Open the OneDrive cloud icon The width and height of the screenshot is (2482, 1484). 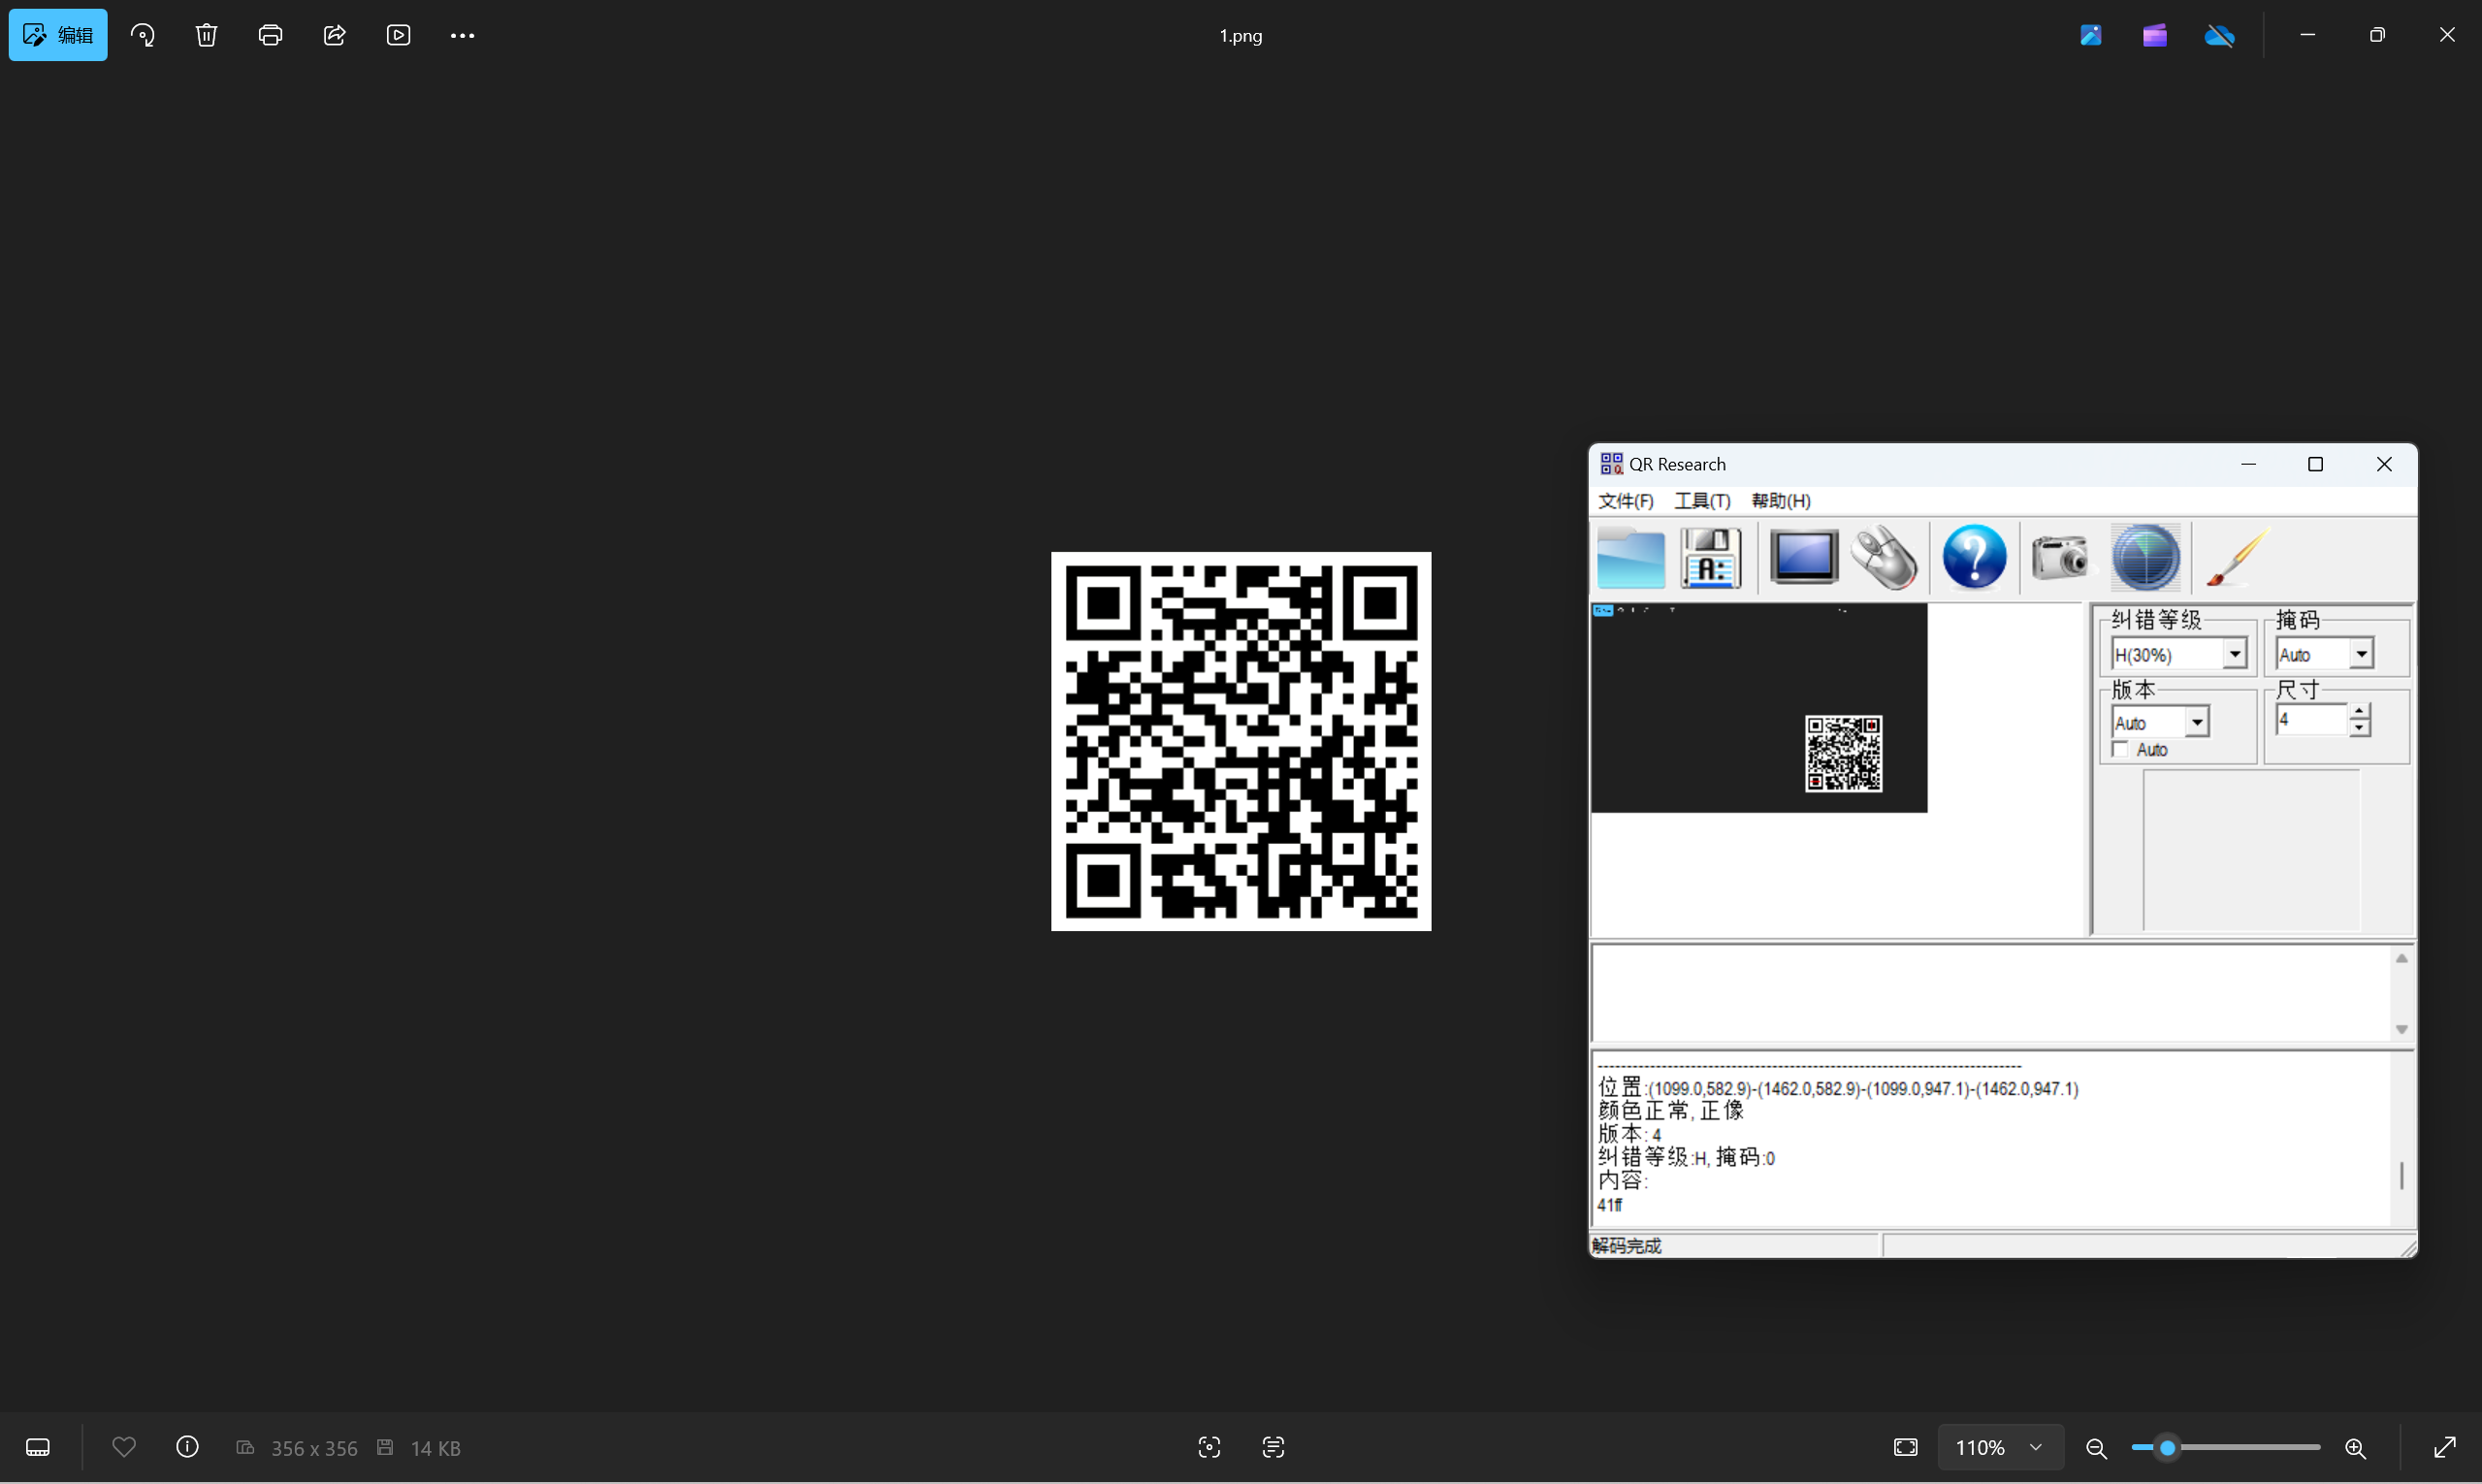click(x=2219, y=35)
